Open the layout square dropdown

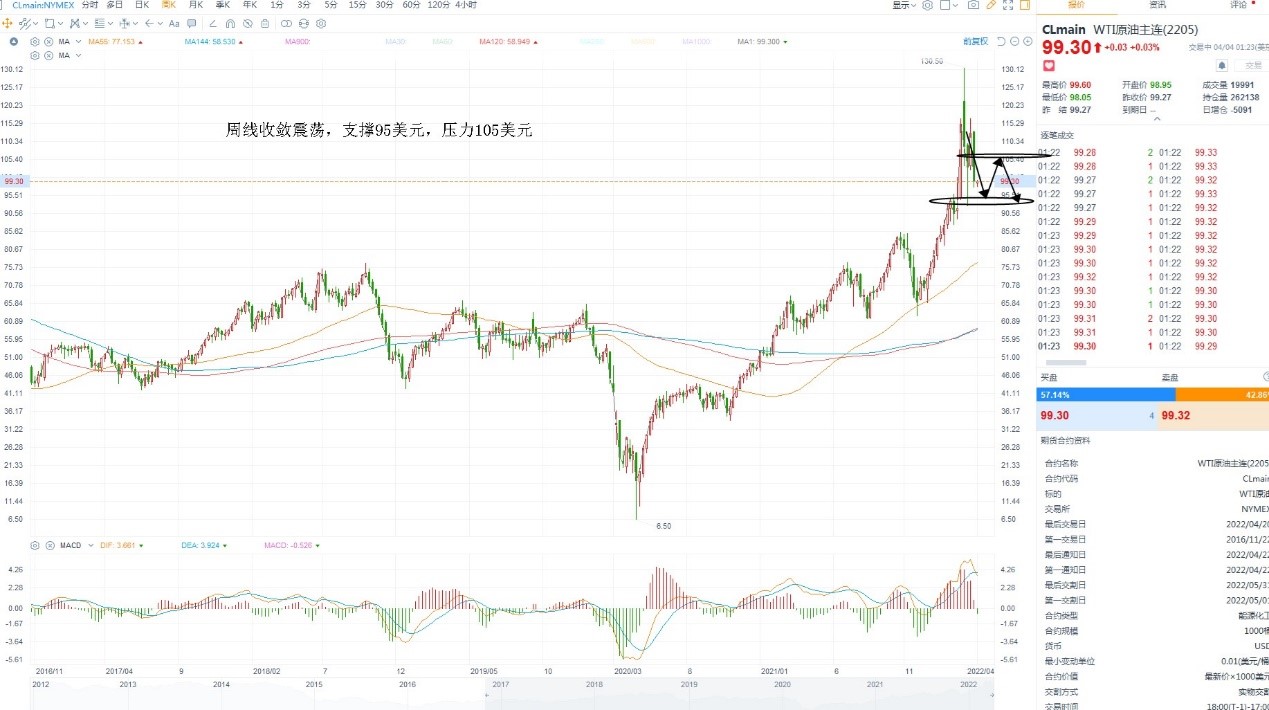point(950,5)
